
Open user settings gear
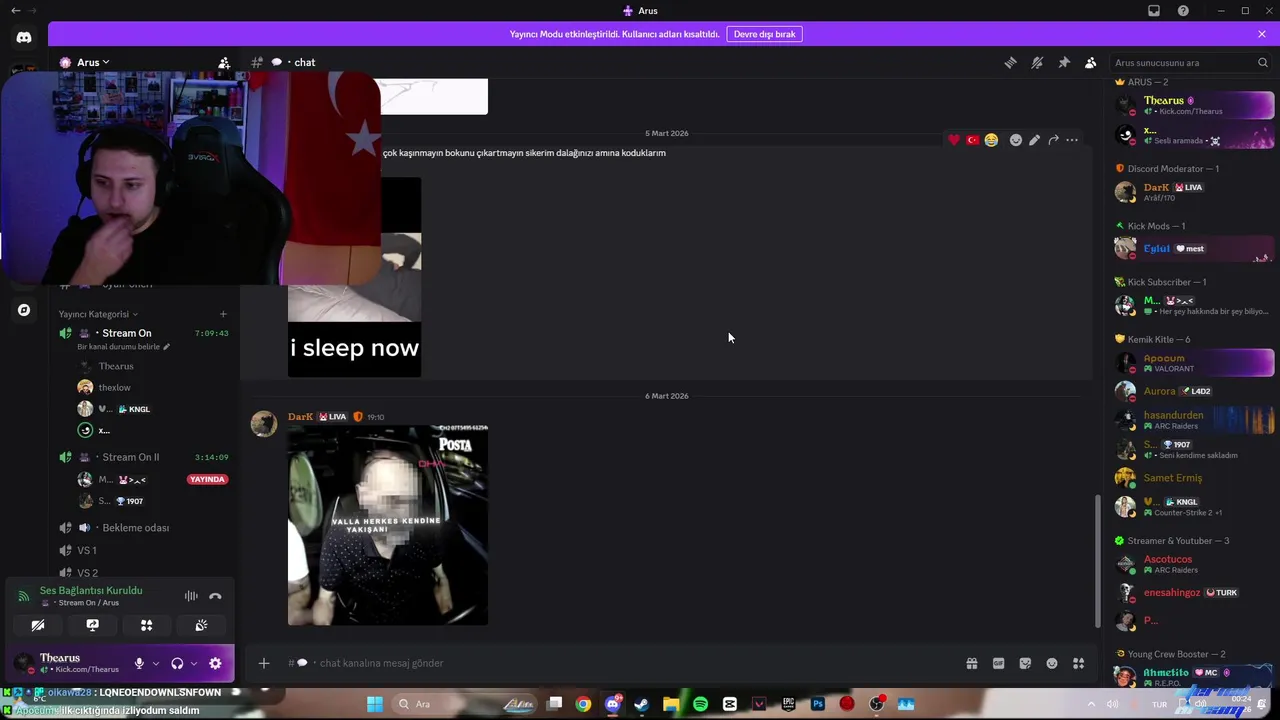[x=215, y=663]
